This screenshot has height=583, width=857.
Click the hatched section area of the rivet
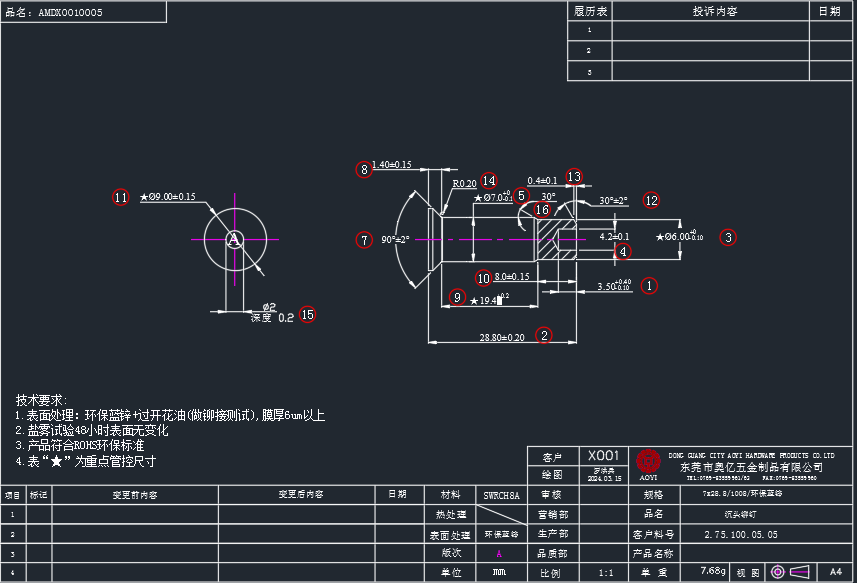[553, 240]
